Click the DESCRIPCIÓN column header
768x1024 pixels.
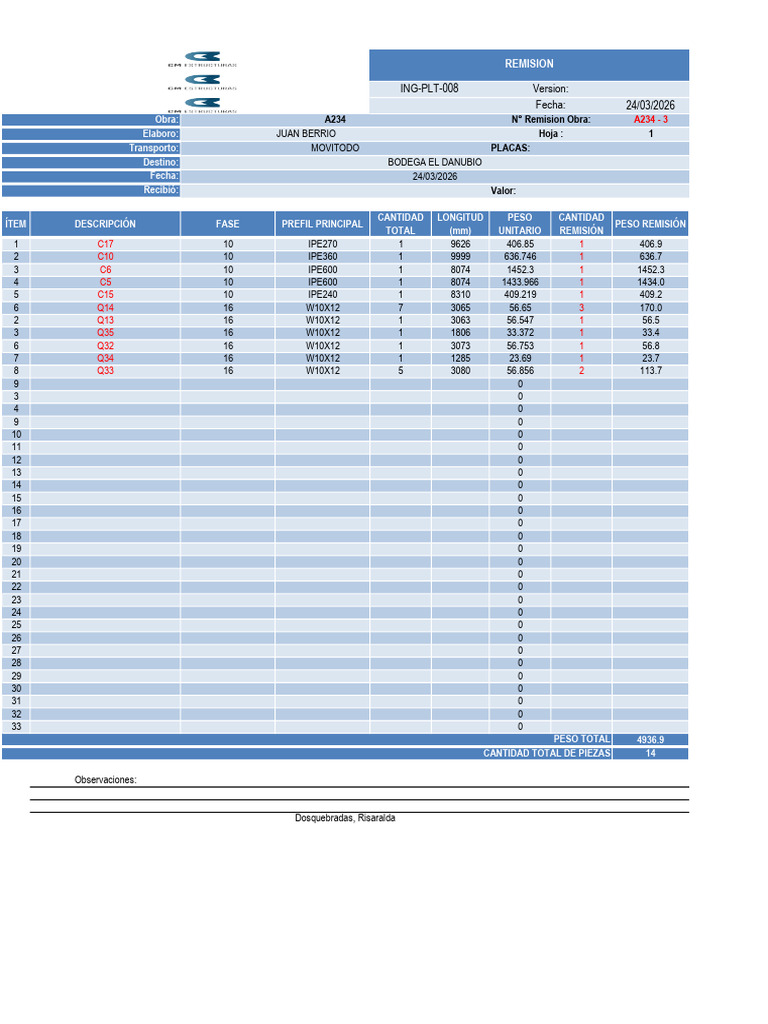(x=105, y=224)
